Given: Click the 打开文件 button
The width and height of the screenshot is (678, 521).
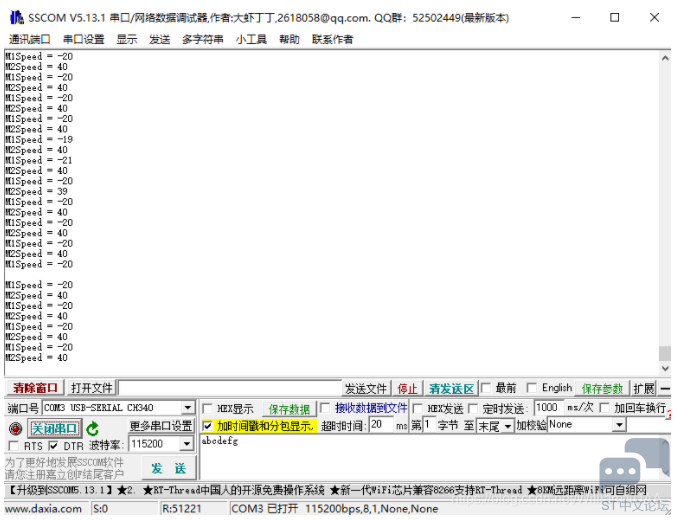Looking at the screenshot, I should coord(91,388).
